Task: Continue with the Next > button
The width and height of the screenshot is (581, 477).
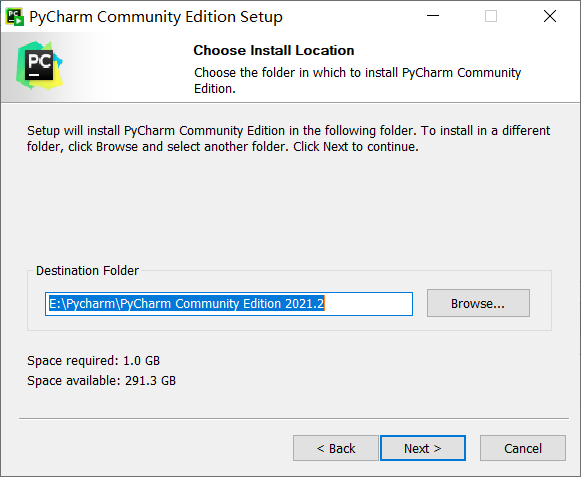Action: click(423, 448)
